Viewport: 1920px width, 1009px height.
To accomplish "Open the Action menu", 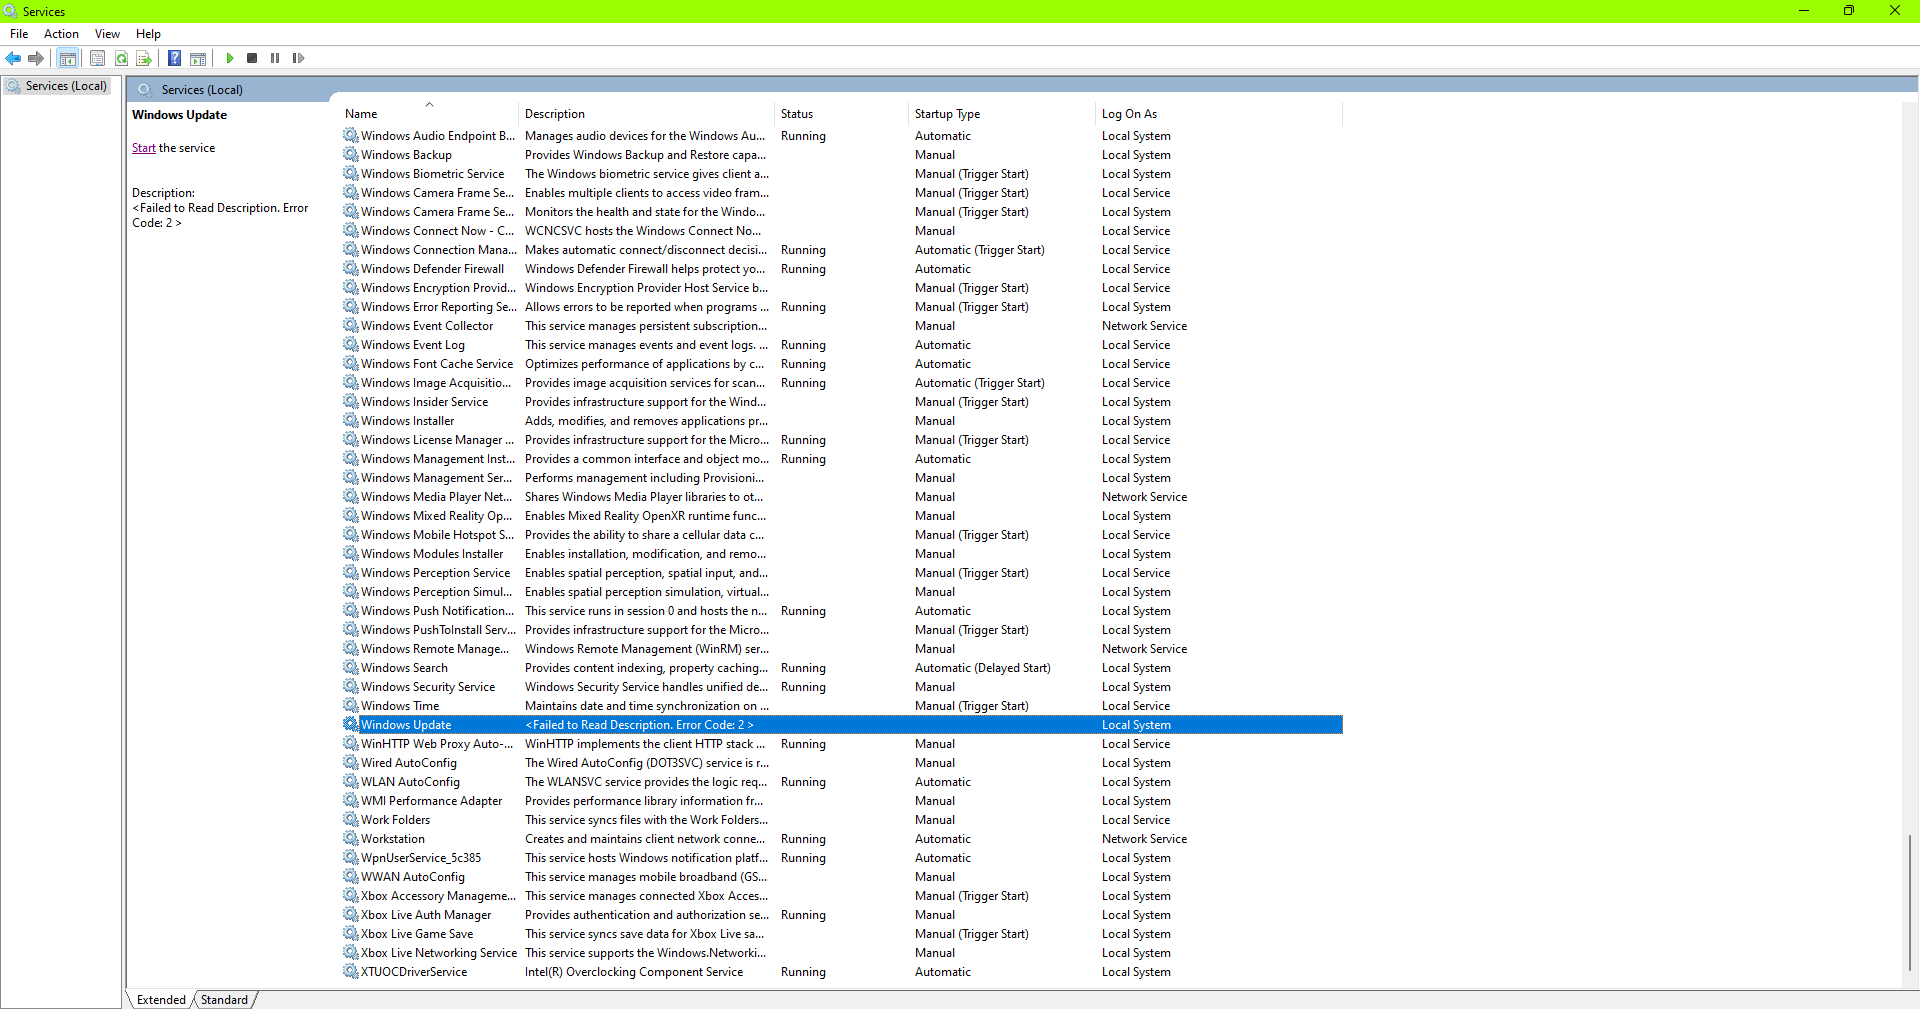I will (x=61, y=34).
